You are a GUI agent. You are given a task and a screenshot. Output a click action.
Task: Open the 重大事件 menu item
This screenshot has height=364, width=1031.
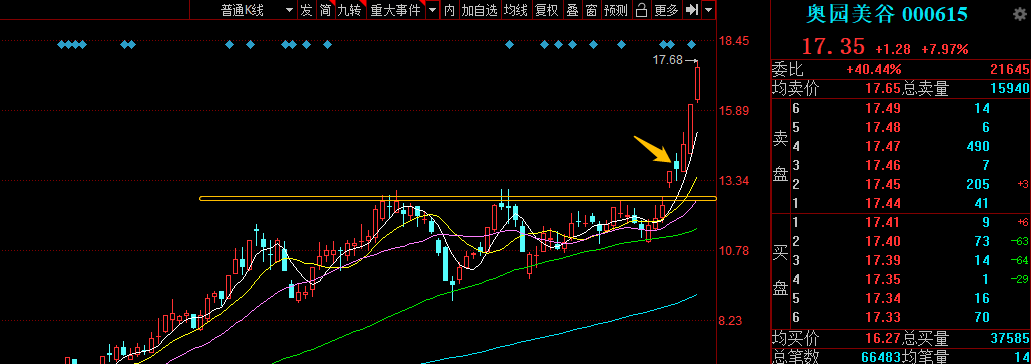pyautogui.click(x=395, y=10)
